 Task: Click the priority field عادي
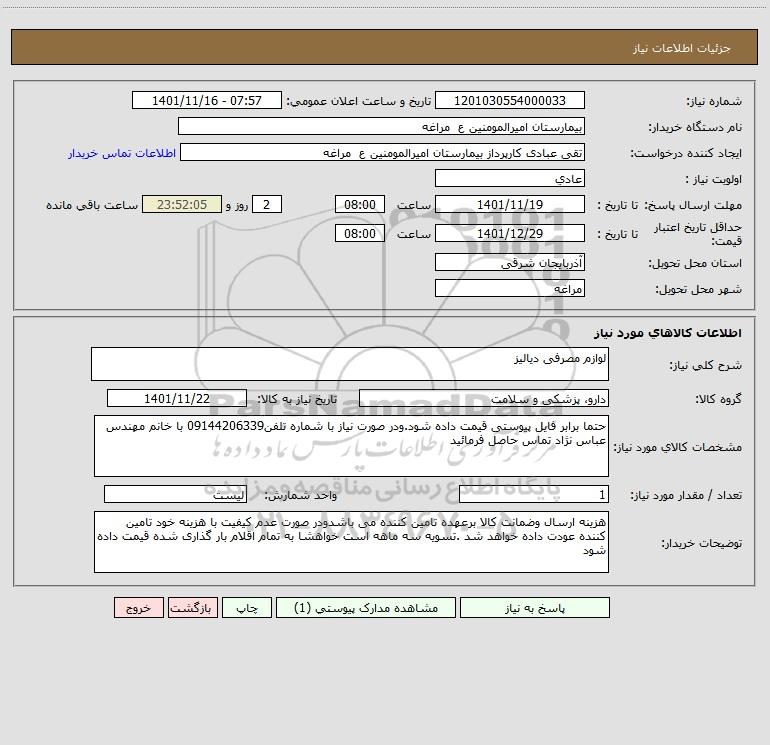(510, 178)
